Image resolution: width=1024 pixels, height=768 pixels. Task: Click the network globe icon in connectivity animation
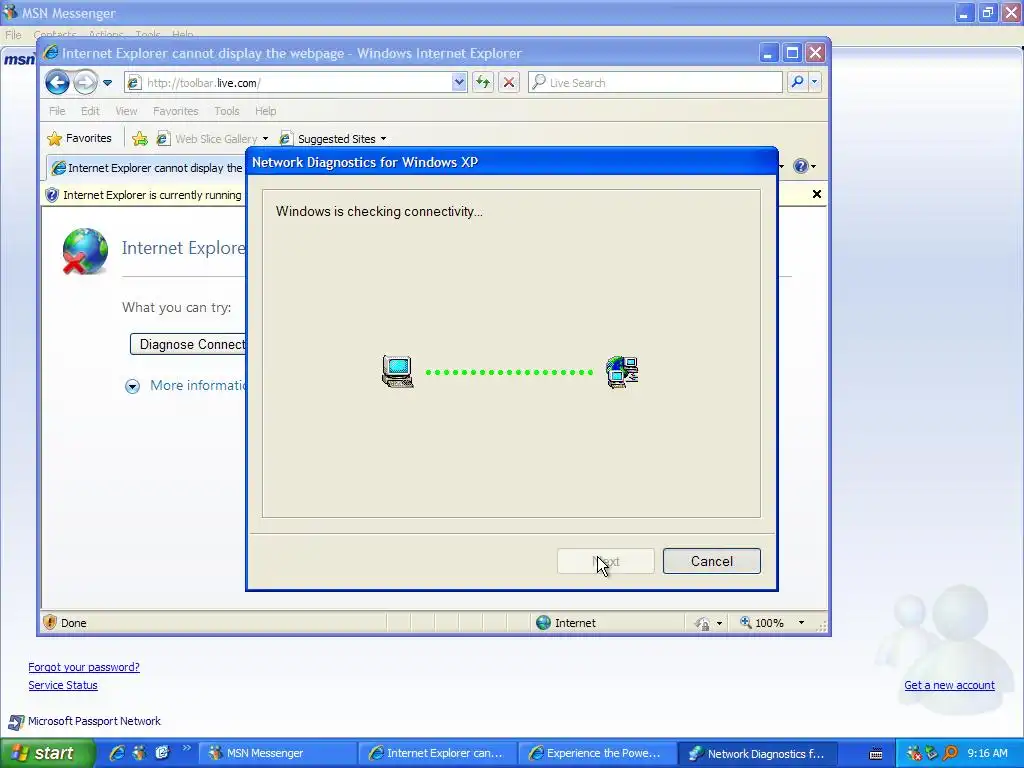[x=622, y=372]
